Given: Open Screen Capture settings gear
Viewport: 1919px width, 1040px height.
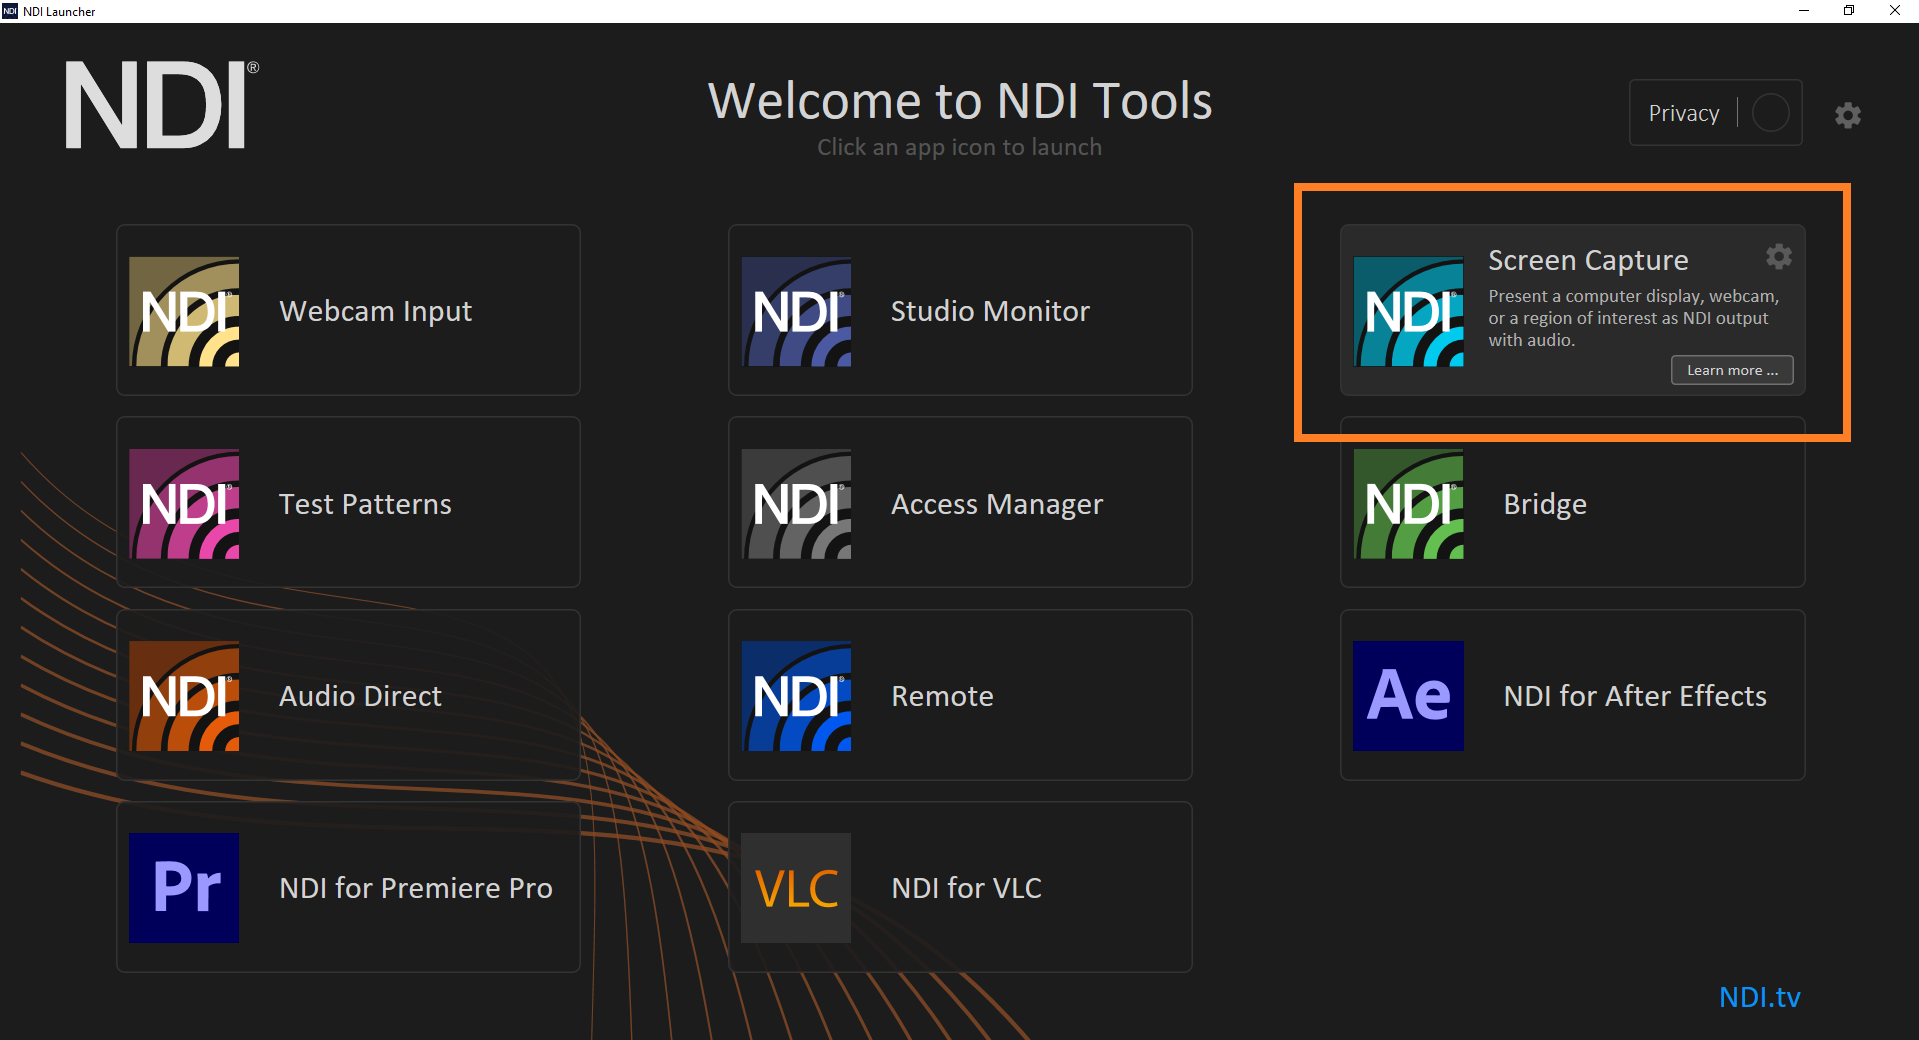Looking at the screenshot, I should click(x=1778, y=257).
